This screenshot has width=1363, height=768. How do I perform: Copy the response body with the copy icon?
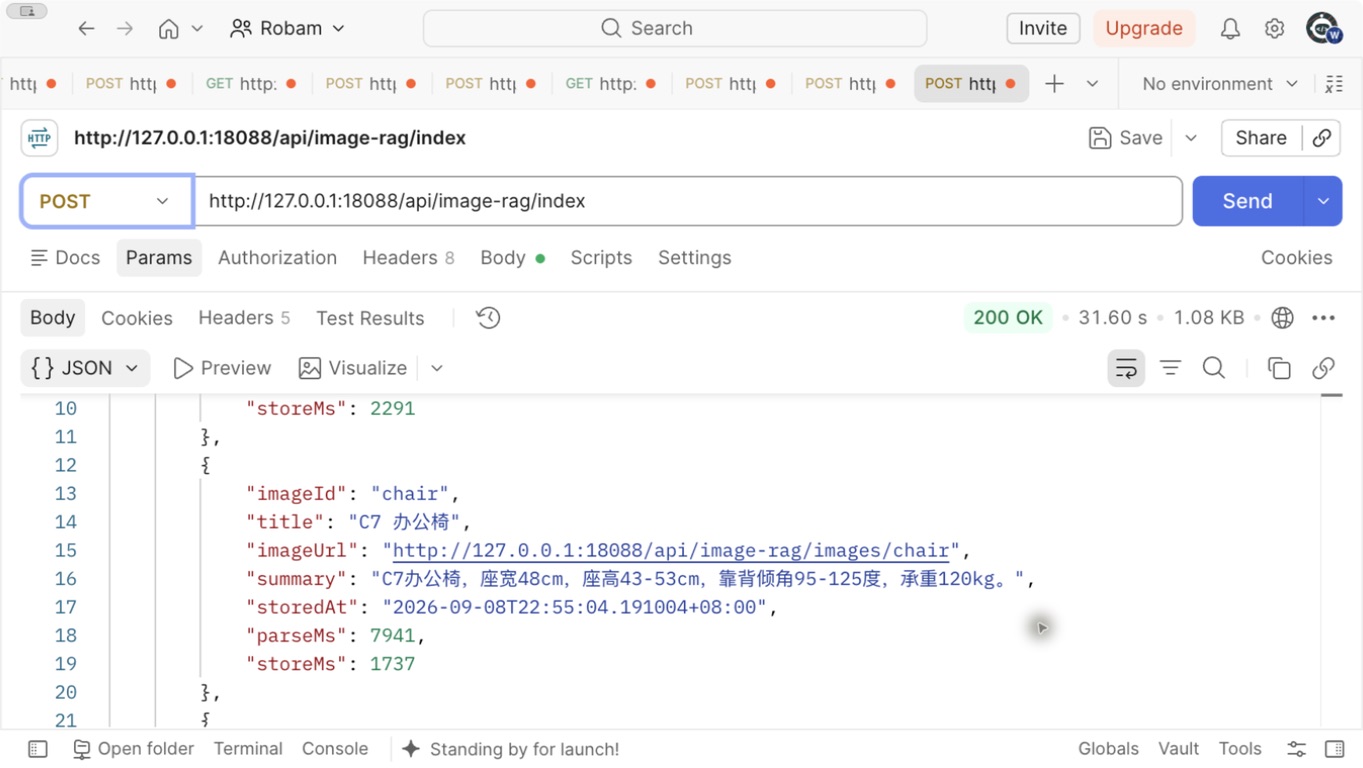1279,368
